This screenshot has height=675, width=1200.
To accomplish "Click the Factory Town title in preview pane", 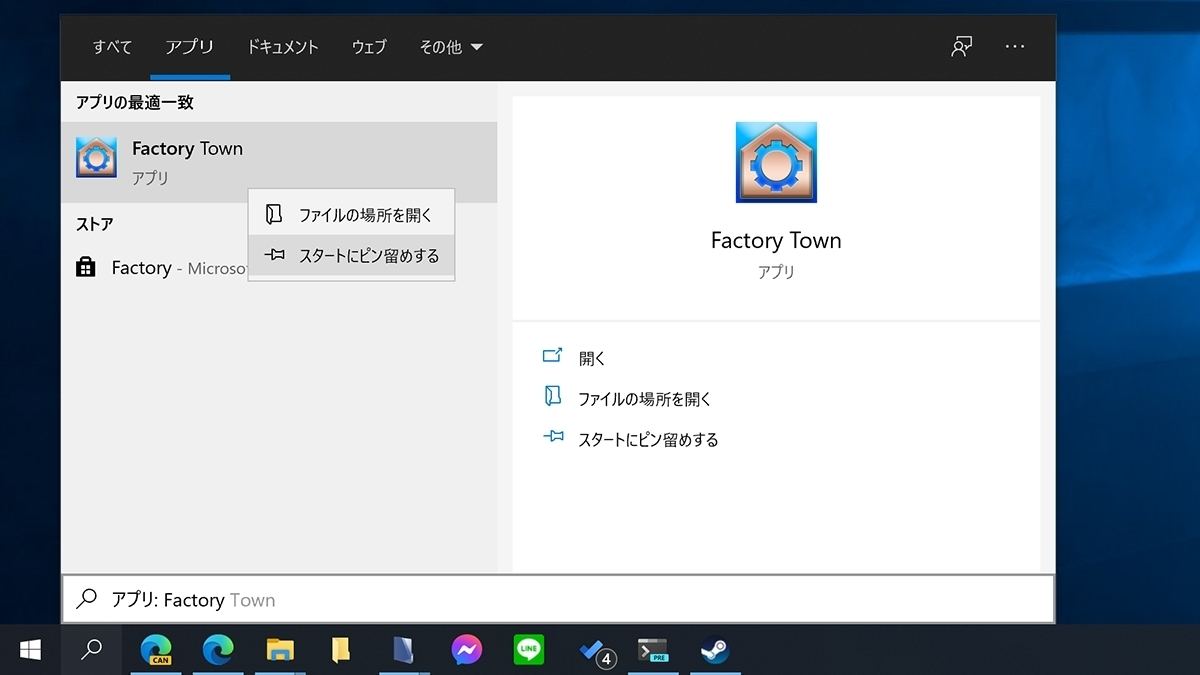I will coord(776,240).
